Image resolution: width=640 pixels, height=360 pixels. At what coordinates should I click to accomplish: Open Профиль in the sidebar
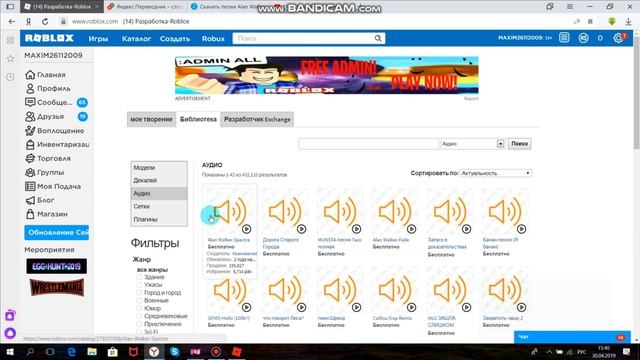pyautogui.click(x=48, y=89)
